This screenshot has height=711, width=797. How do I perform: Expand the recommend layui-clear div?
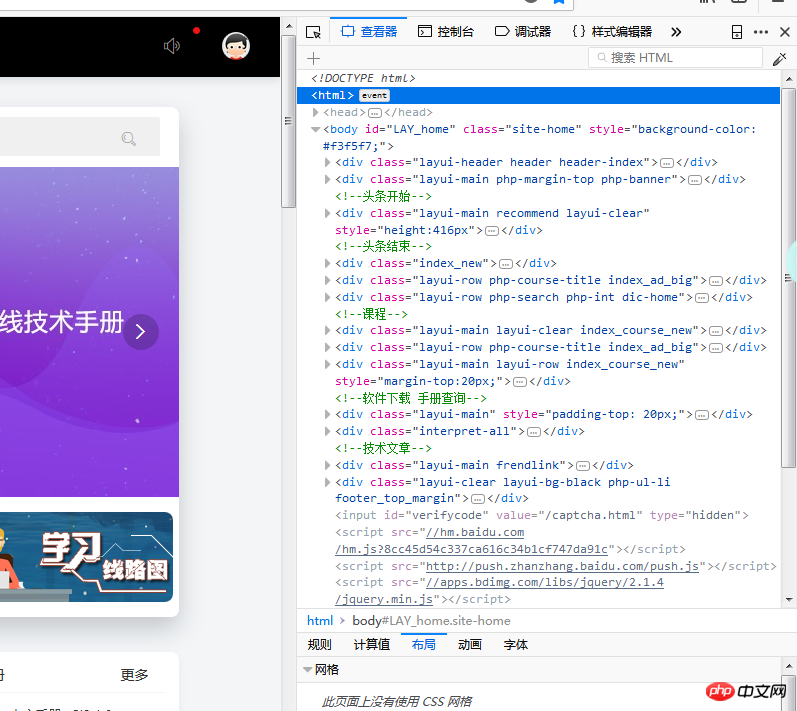tap(328, 213)
